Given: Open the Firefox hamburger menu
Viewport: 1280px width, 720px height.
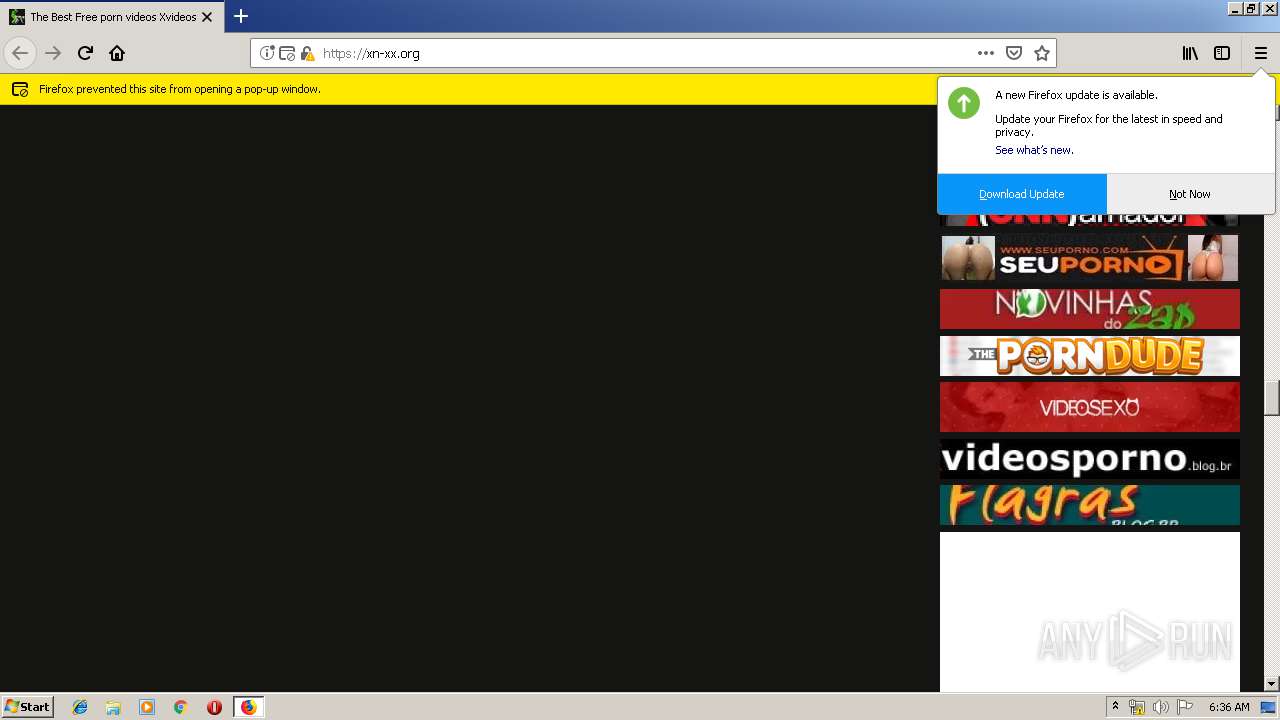Looking at the screenshot, I should [1260, 53].
